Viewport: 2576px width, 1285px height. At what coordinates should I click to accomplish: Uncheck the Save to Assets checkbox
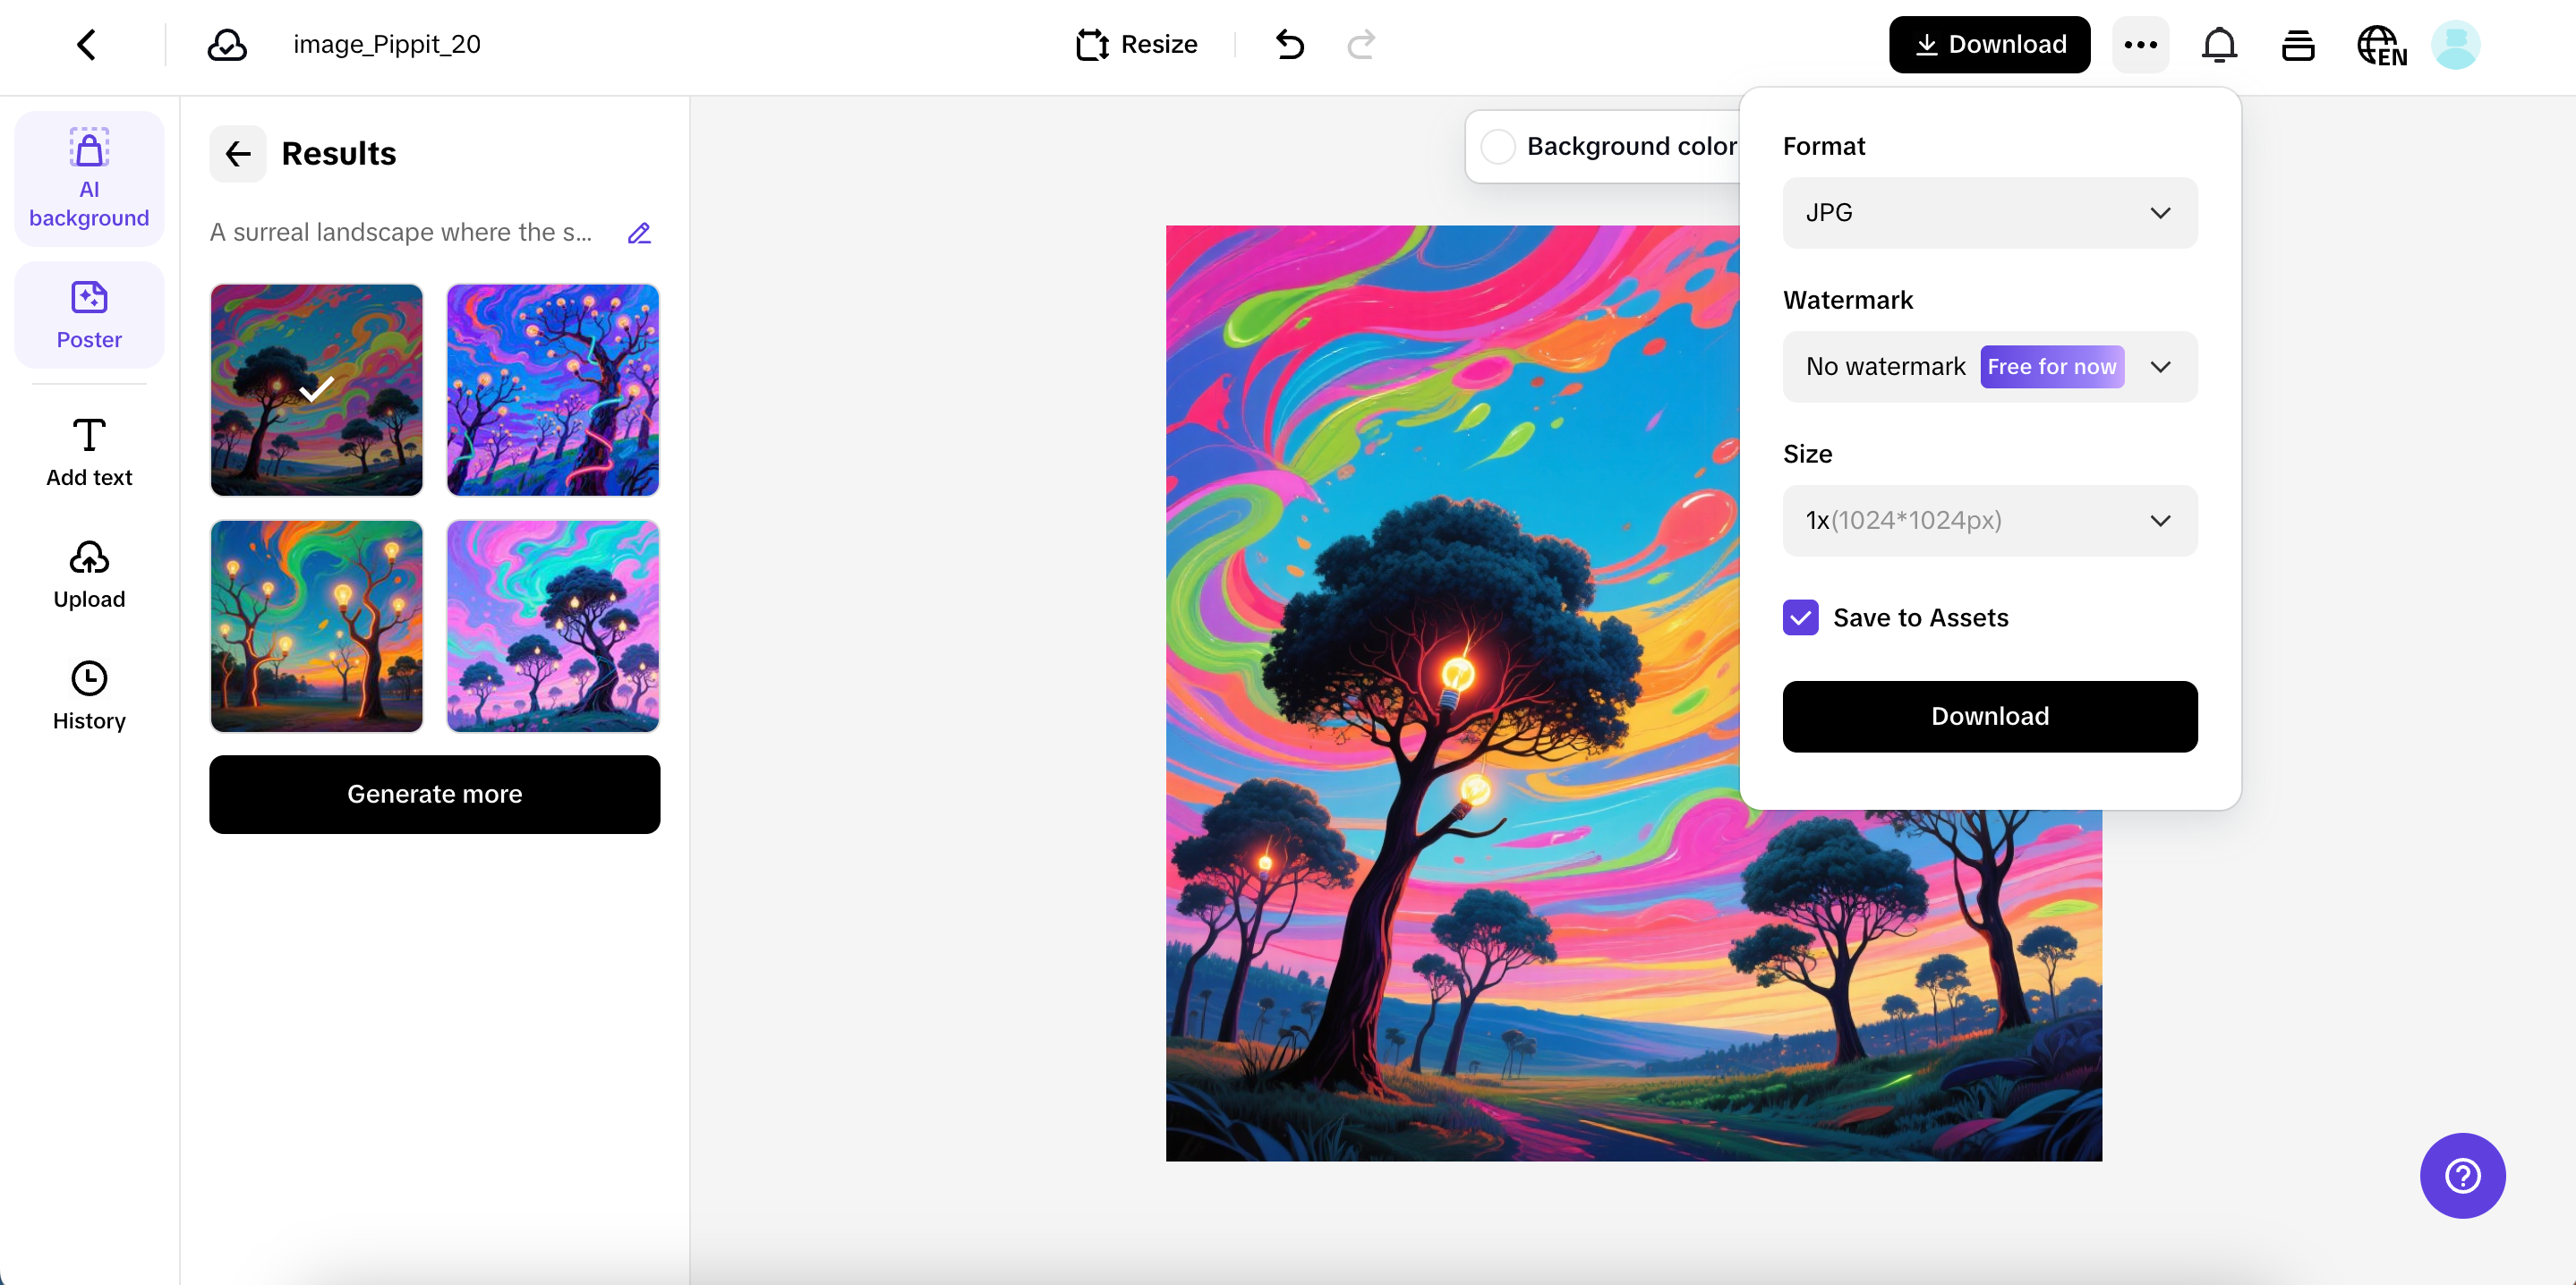coord(1800,618)
